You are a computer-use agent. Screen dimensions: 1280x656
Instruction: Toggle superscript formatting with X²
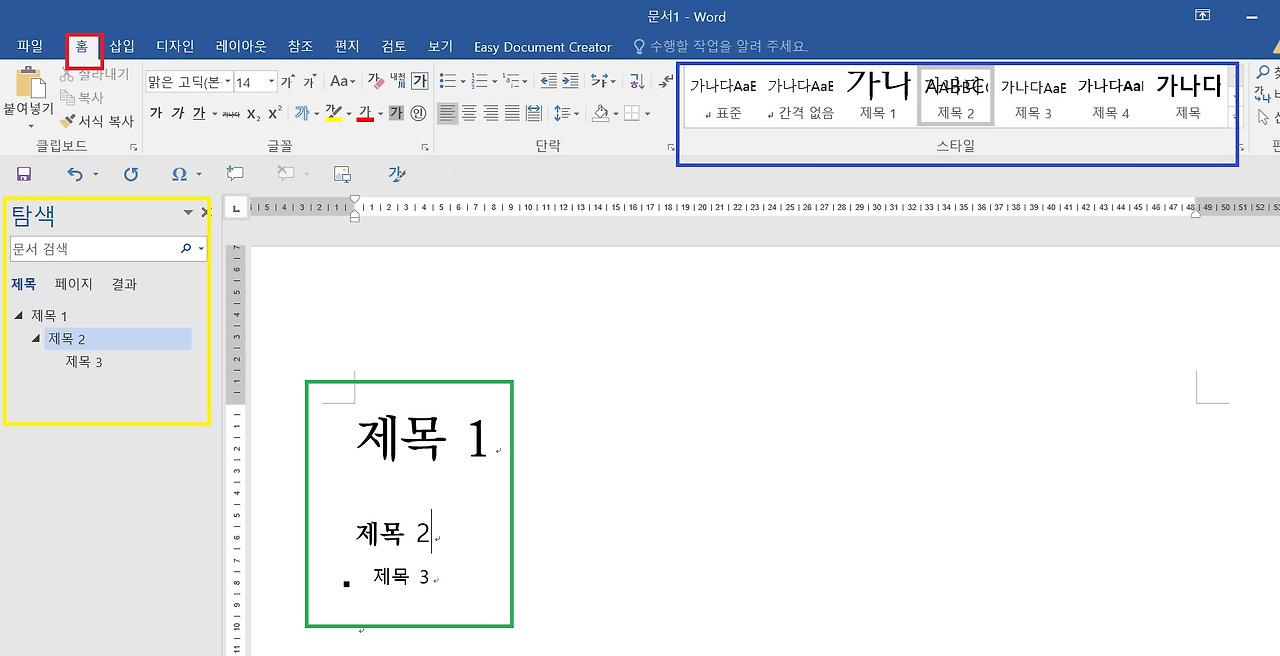[273, 113]
